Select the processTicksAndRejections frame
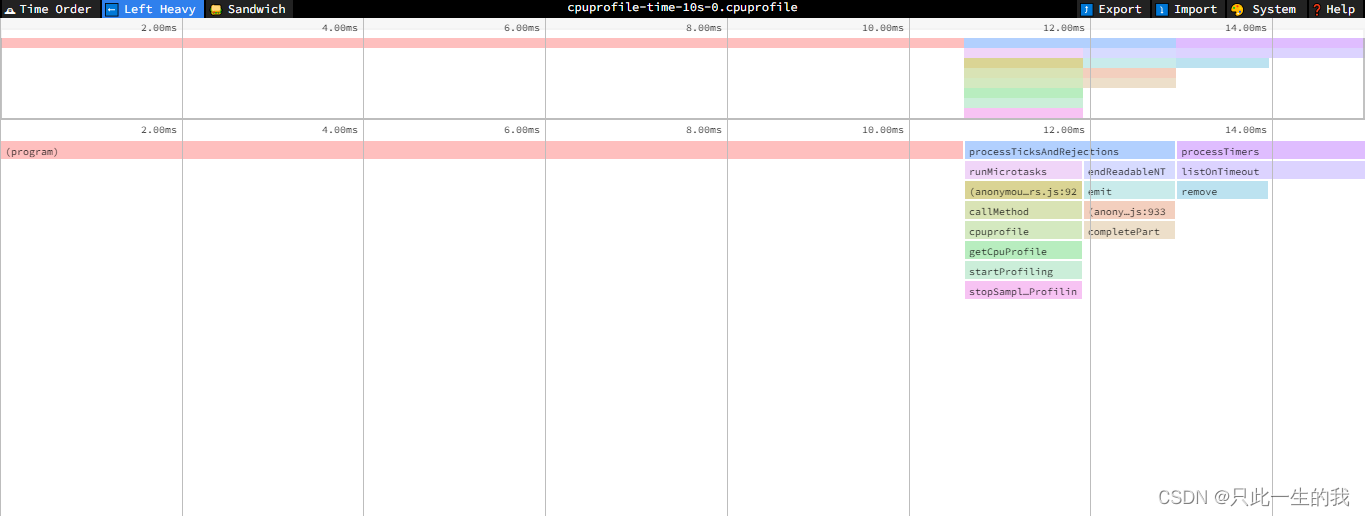This screenshot has height=516, width=1365. (x=1069, y=151)
